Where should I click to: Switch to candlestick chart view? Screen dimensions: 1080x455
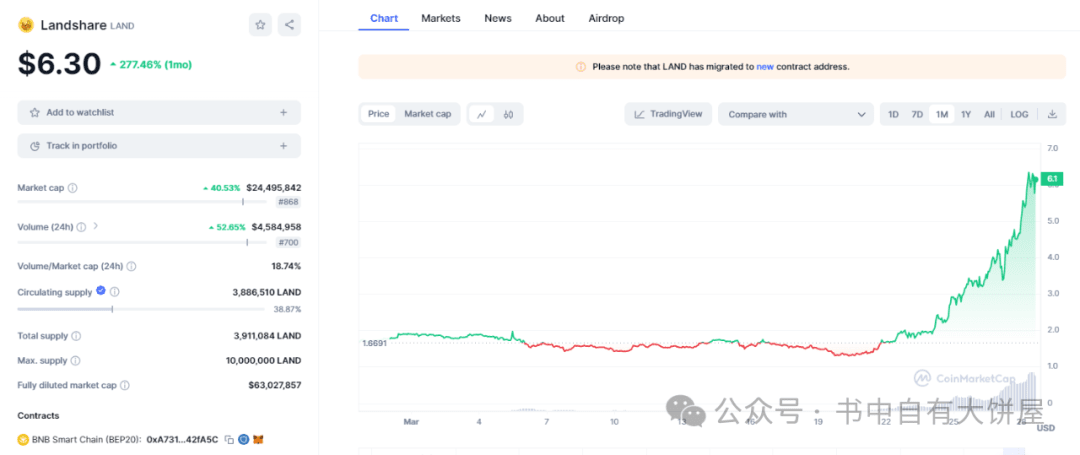coord(508,114)
